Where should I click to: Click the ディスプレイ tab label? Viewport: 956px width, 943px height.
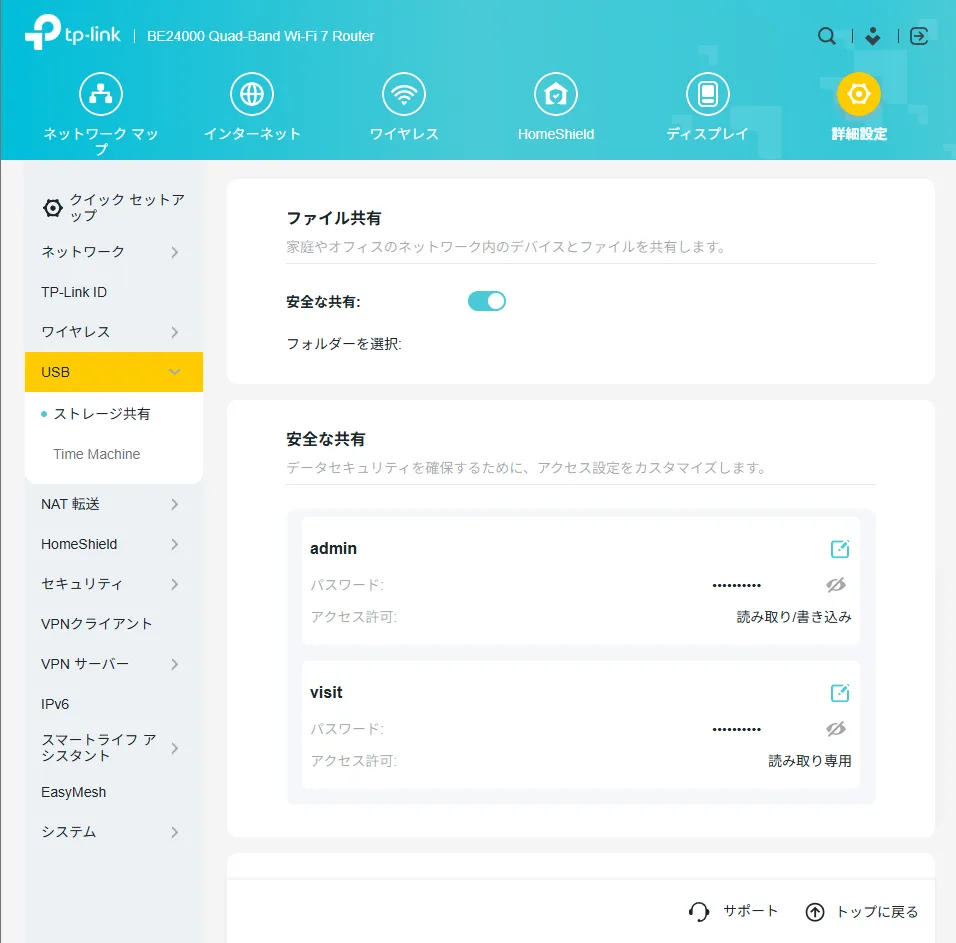(x=707, y=133)
